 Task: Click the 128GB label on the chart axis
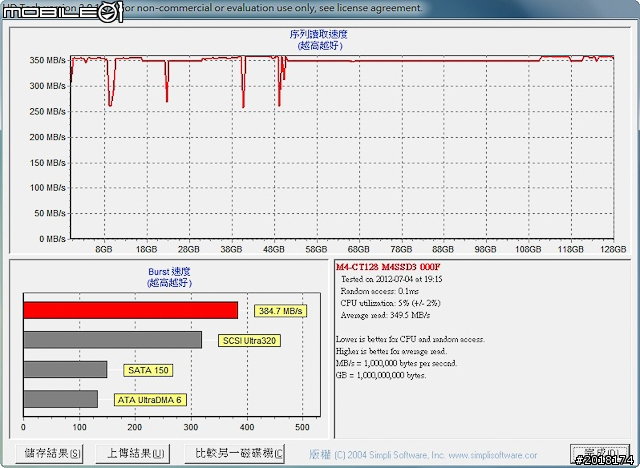[x=614, y=250]
